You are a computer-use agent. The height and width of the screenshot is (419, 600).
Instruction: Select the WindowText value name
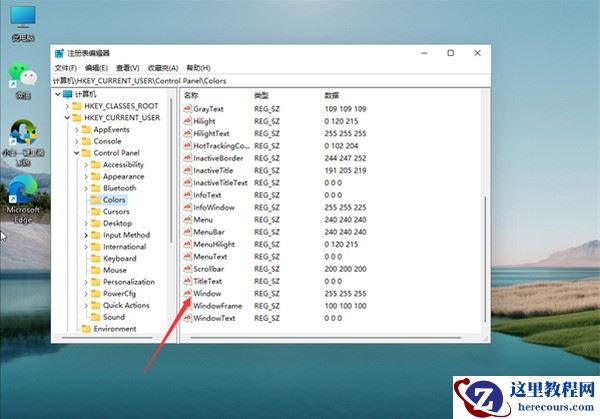pyautogui.click(x=214, y=318)
